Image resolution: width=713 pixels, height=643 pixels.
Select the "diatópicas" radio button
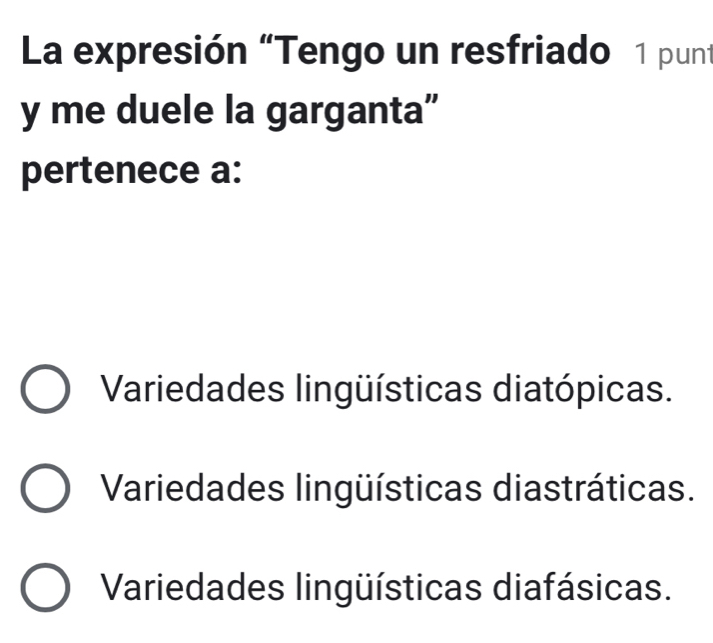(x=46, y=389)
